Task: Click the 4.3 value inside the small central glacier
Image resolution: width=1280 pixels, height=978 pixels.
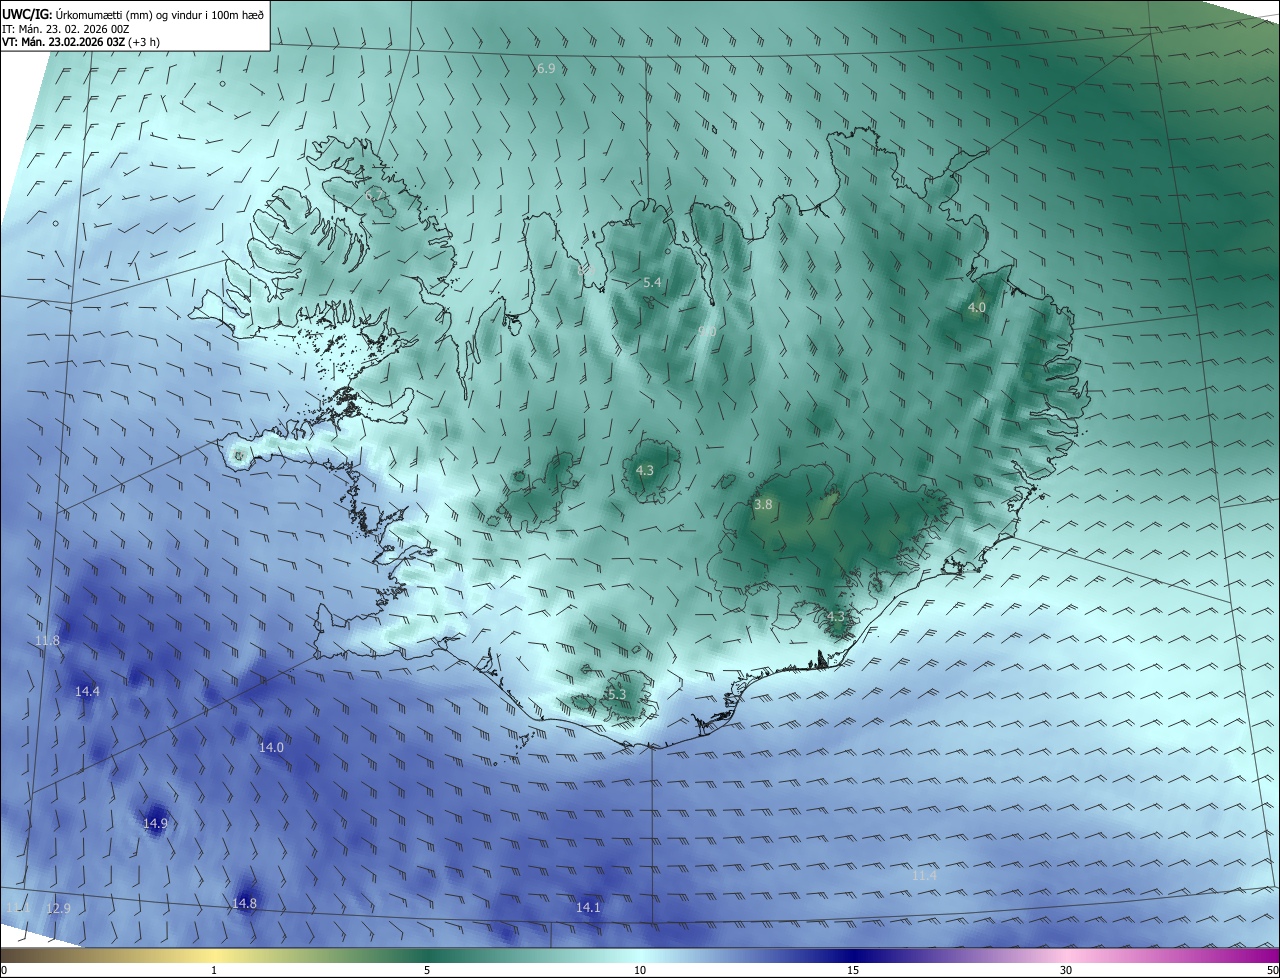Action: click(645, 470)
